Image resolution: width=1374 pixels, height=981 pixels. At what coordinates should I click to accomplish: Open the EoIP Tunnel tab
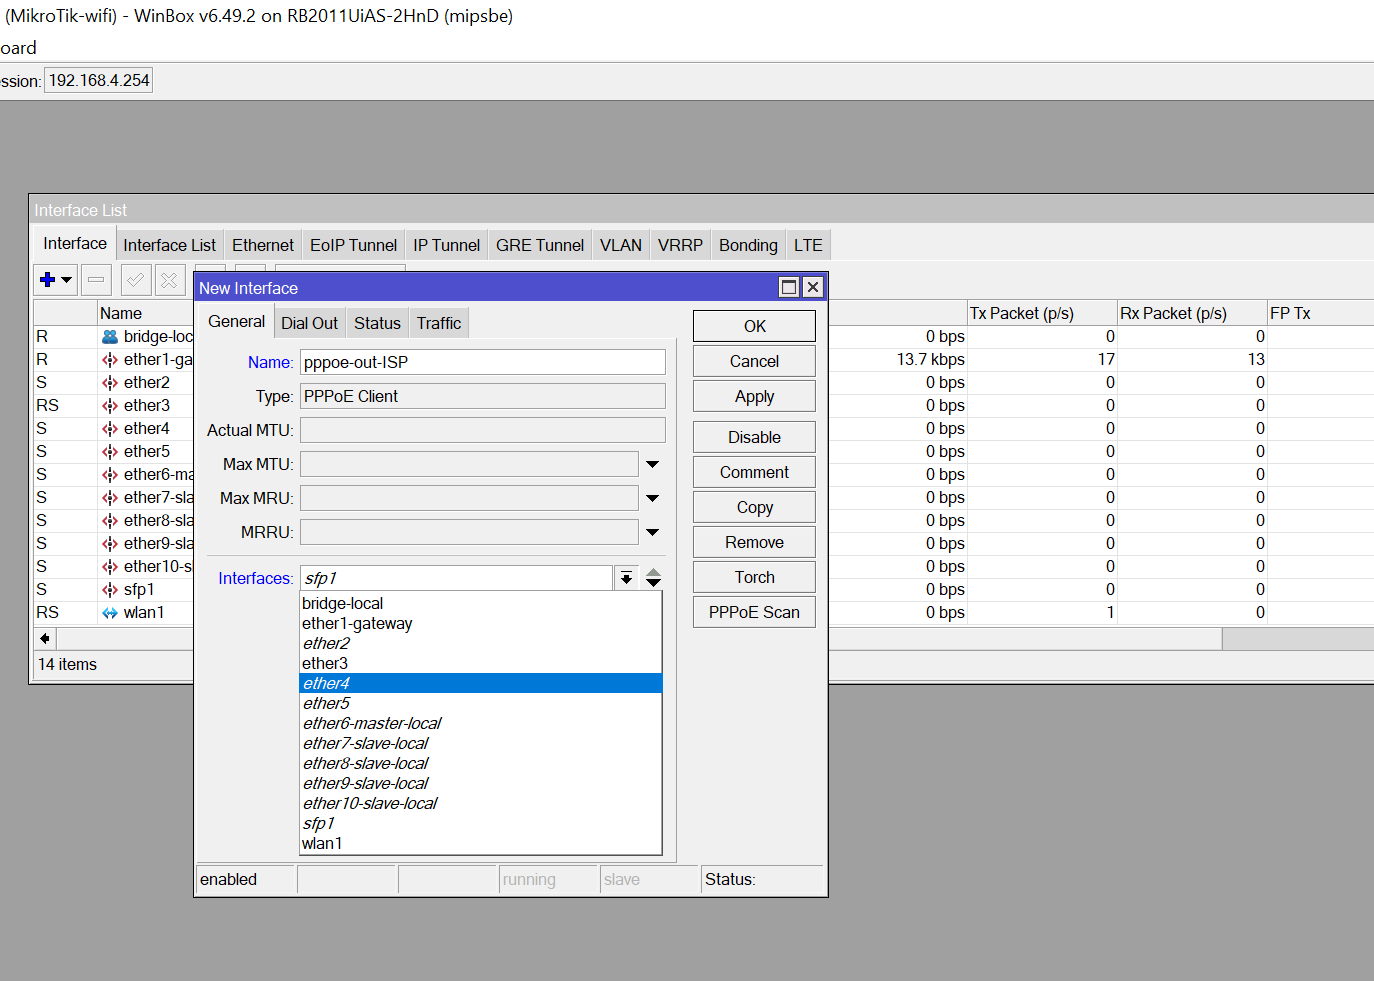(x=353, y=246)
